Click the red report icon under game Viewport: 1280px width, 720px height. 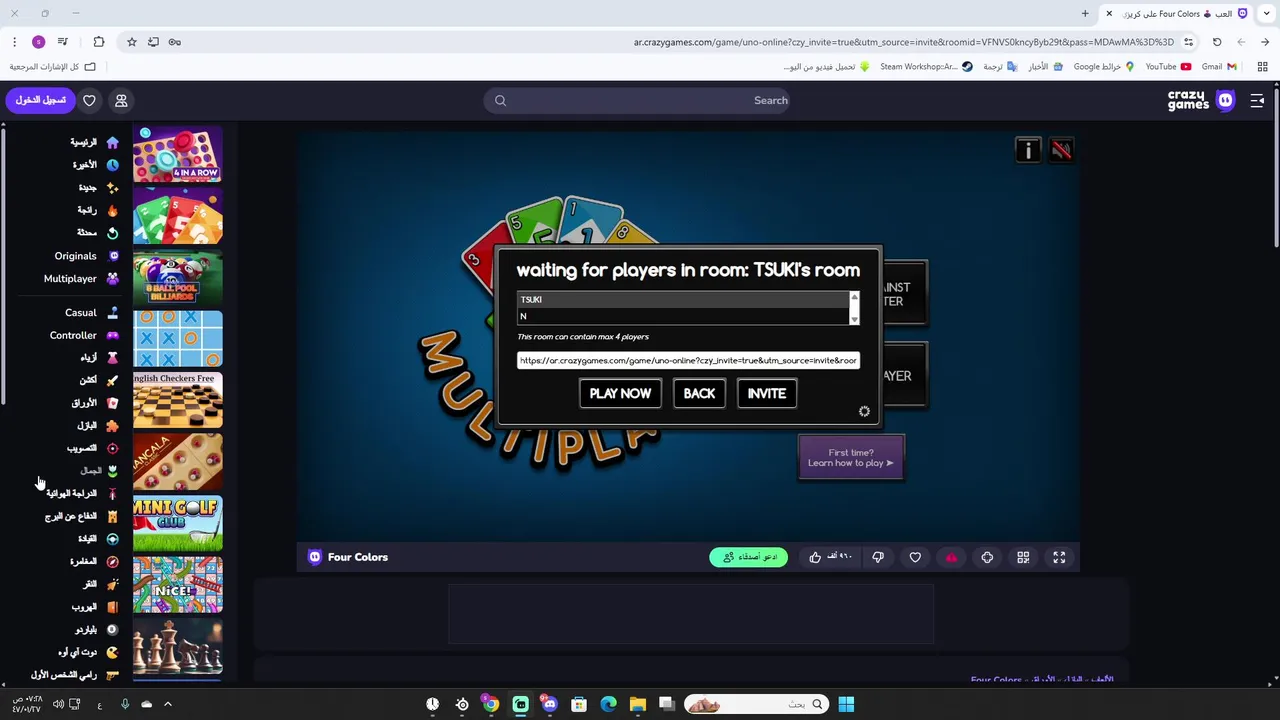[x=951, y=557]
